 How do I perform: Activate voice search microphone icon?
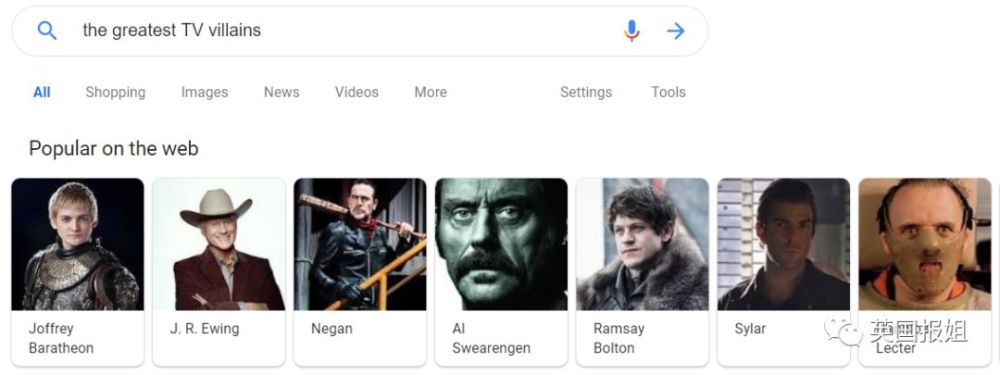click(x=631, y=30)
